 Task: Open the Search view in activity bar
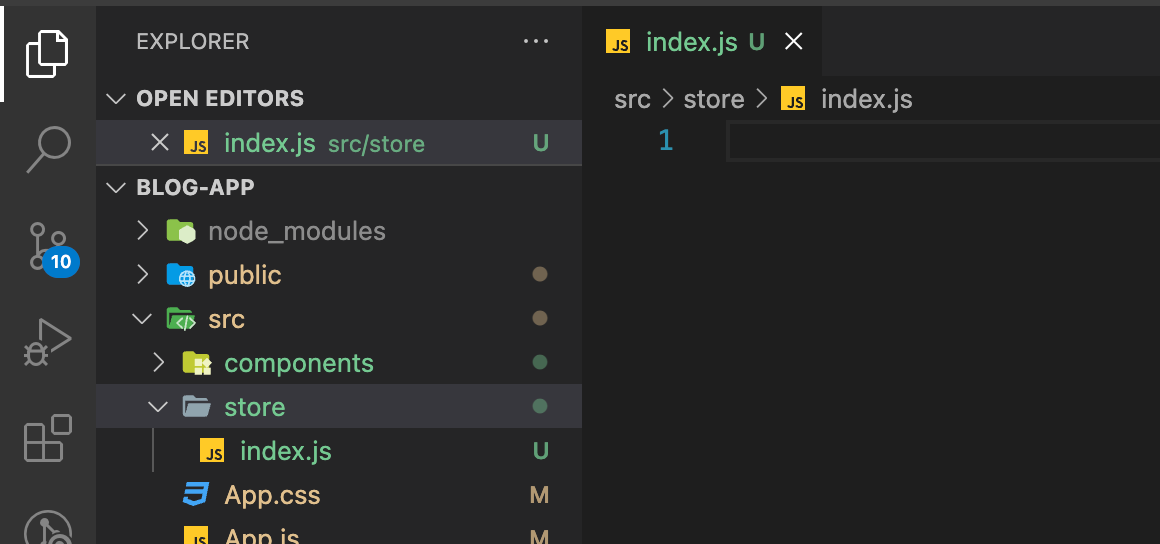pyautogui.click(x=49, y=150)
